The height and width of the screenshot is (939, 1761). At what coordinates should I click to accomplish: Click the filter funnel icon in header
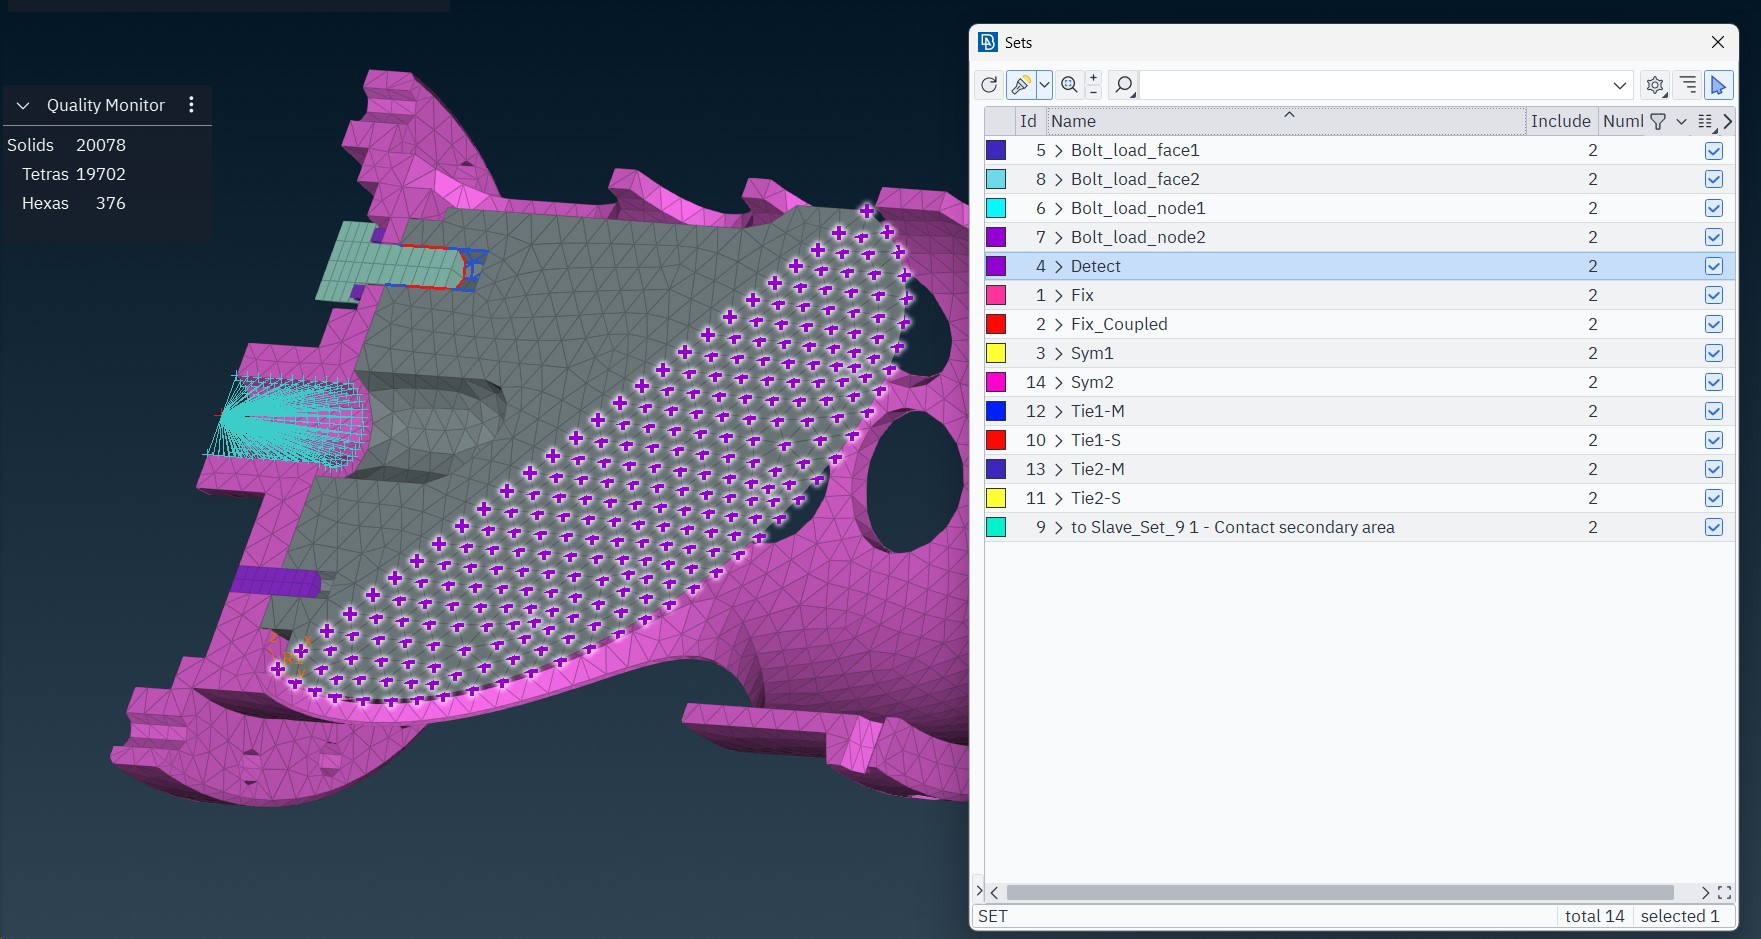tap(1658, 121)
